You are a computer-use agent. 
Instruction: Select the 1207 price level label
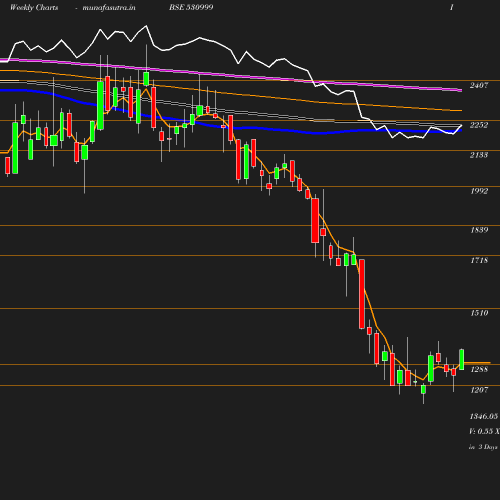479,390
